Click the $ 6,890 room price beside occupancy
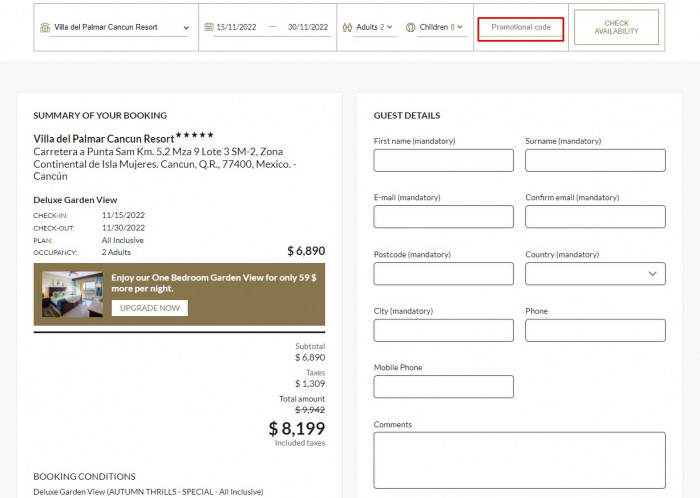The height and width of the screenshot is (498, 700). pos(306,251)
